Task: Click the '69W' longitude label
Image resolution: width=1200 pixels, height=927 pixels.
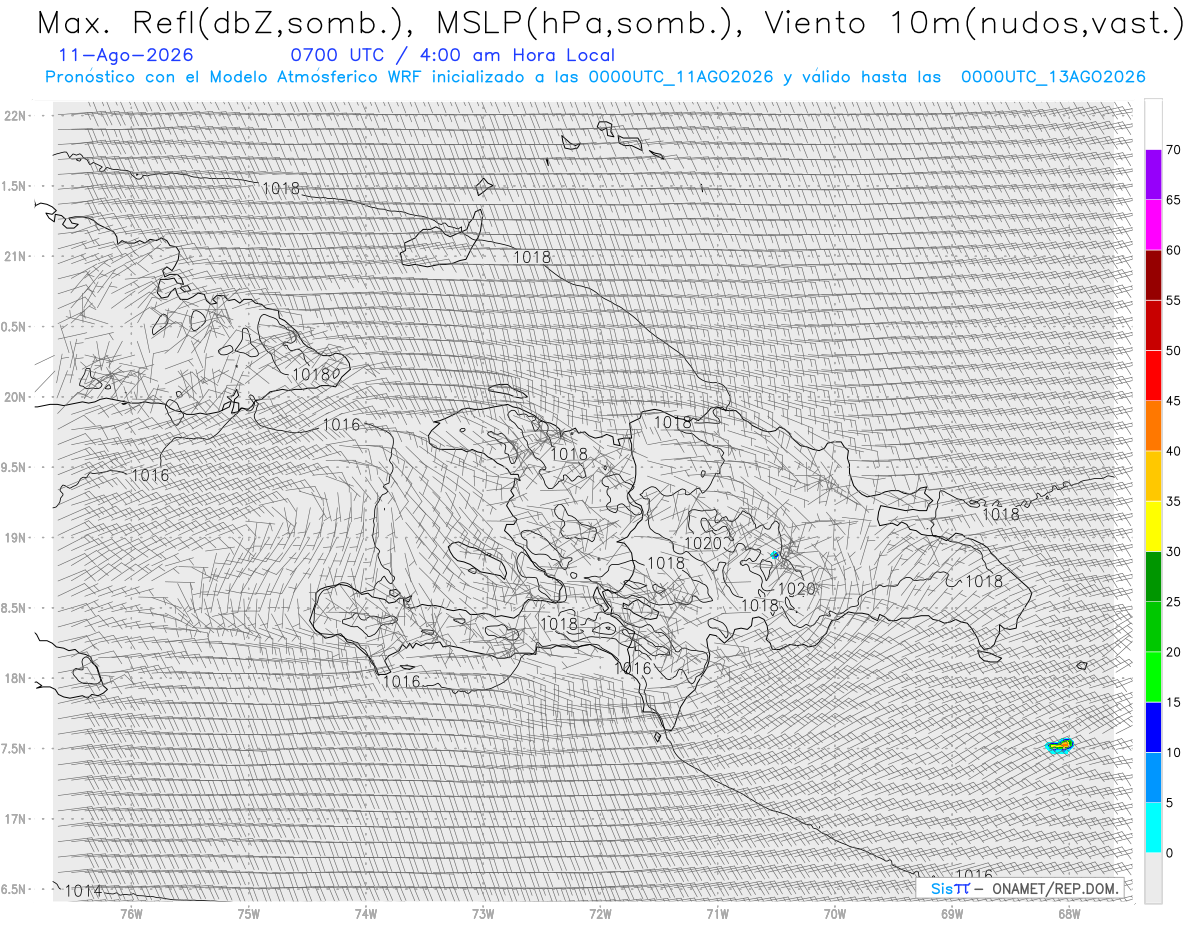Action: tap(952, 914)
